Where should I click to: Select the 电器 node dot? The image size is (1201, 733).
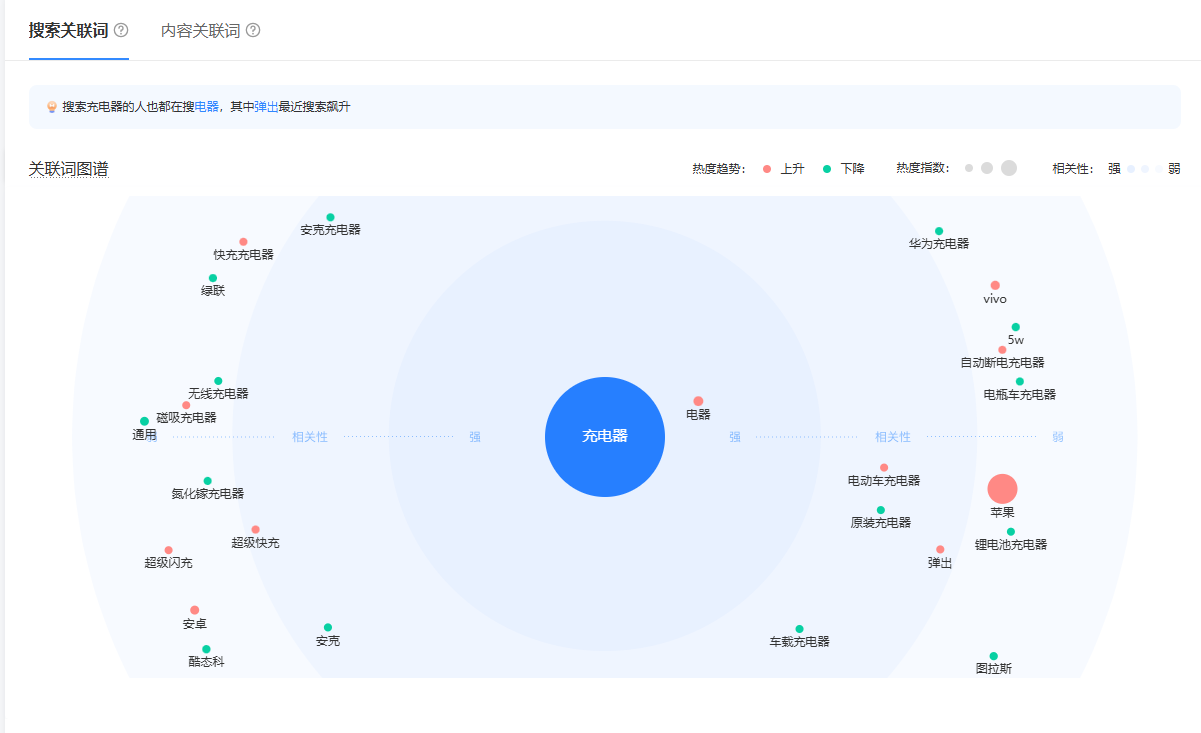pyautogui.click(x=698, y=401)
